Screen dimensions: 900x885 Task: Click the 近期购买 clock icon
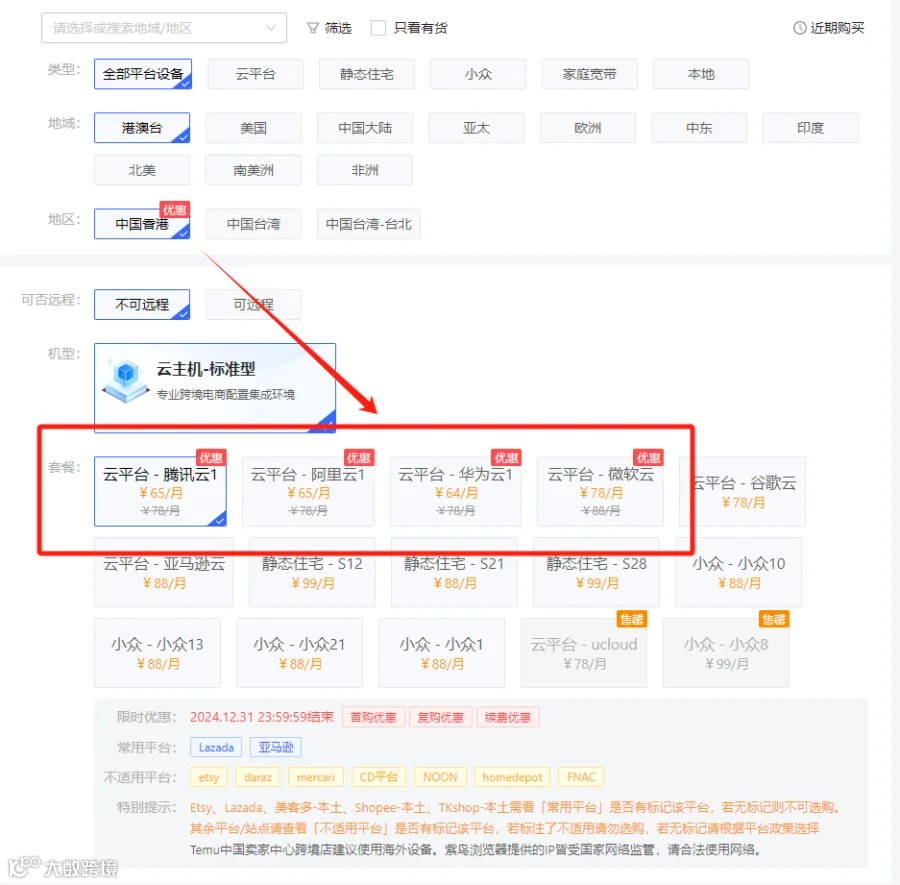799,28
